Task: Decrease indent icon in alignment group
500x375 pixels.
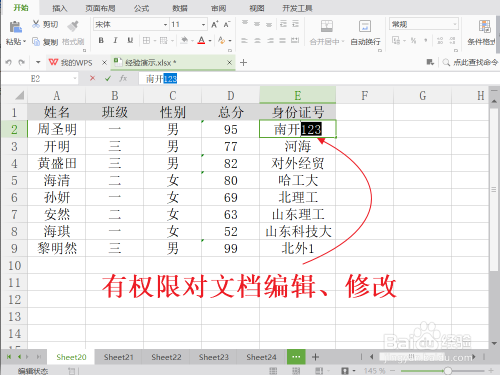Action: coord(283,23)
